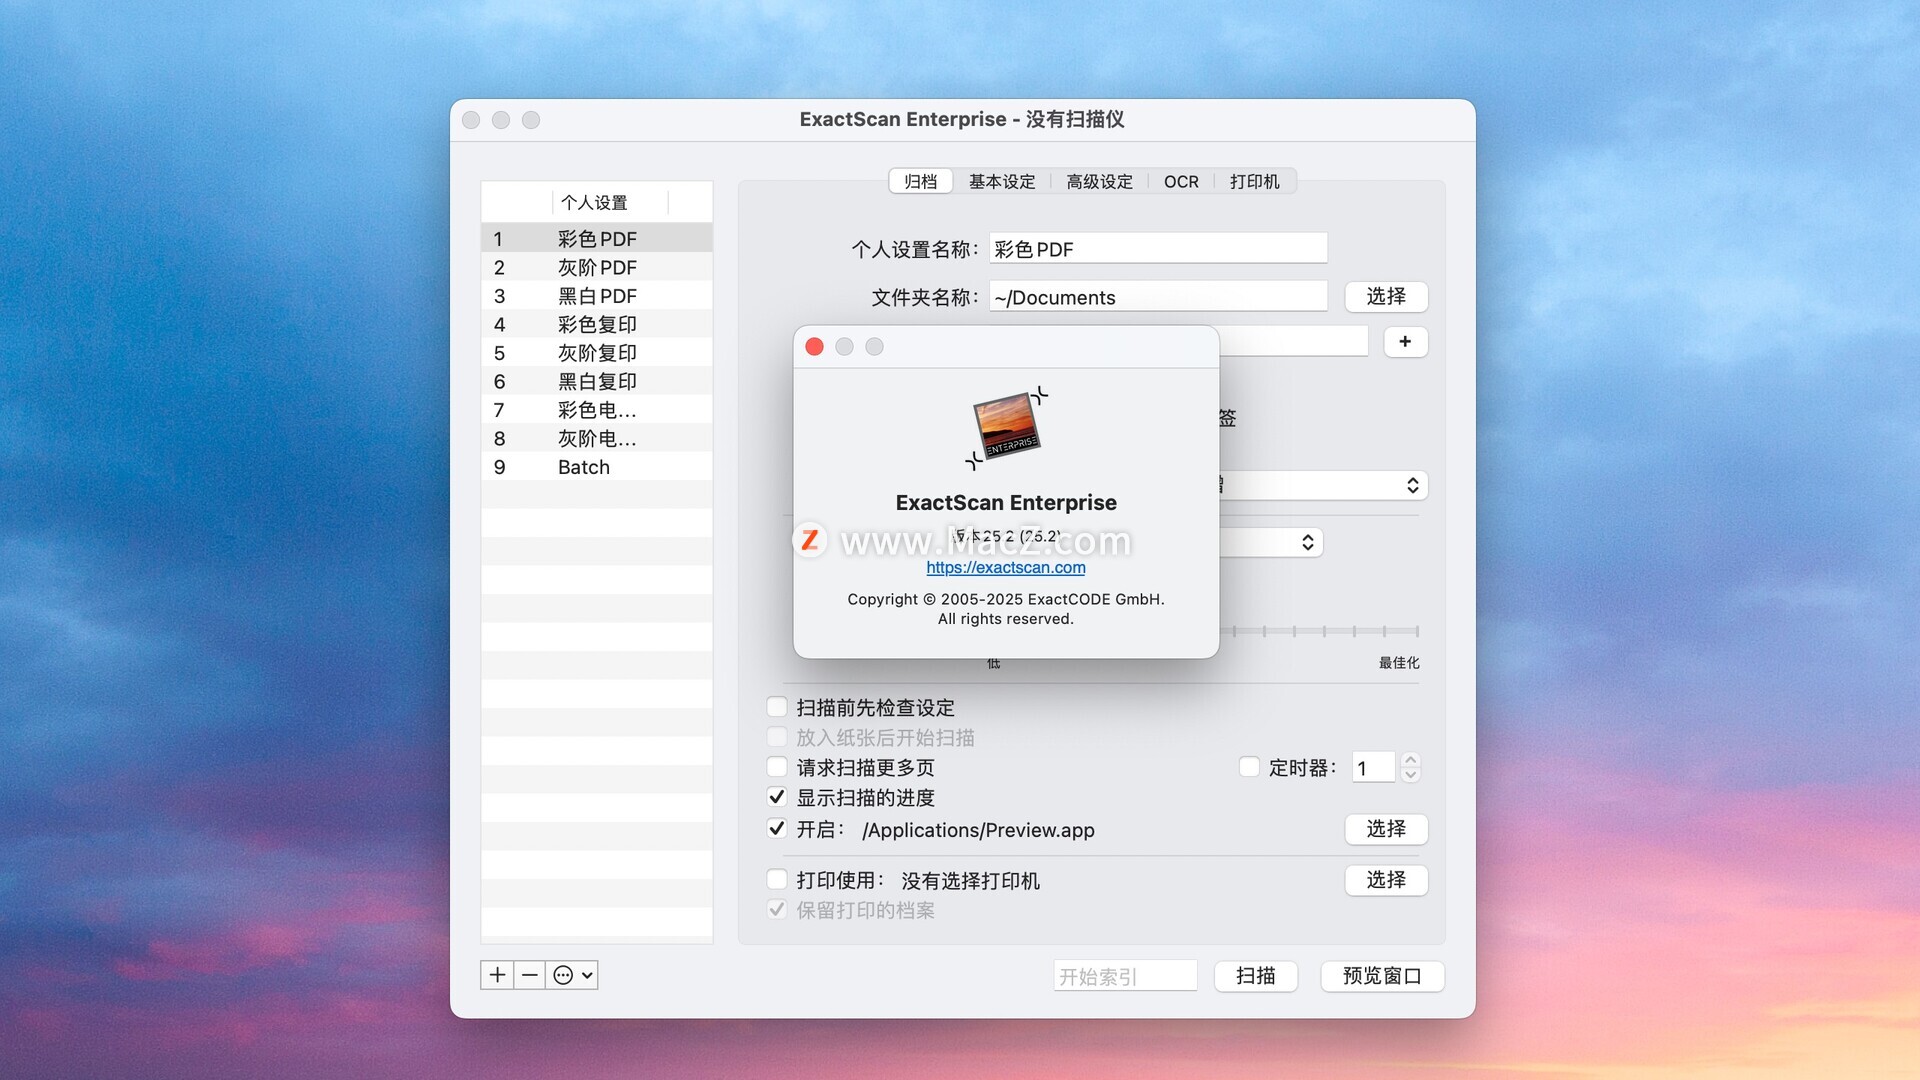Select the 黑白 PDF profile
Viewport: 1920px width, 1080px height.
click(x=597, y=296)
